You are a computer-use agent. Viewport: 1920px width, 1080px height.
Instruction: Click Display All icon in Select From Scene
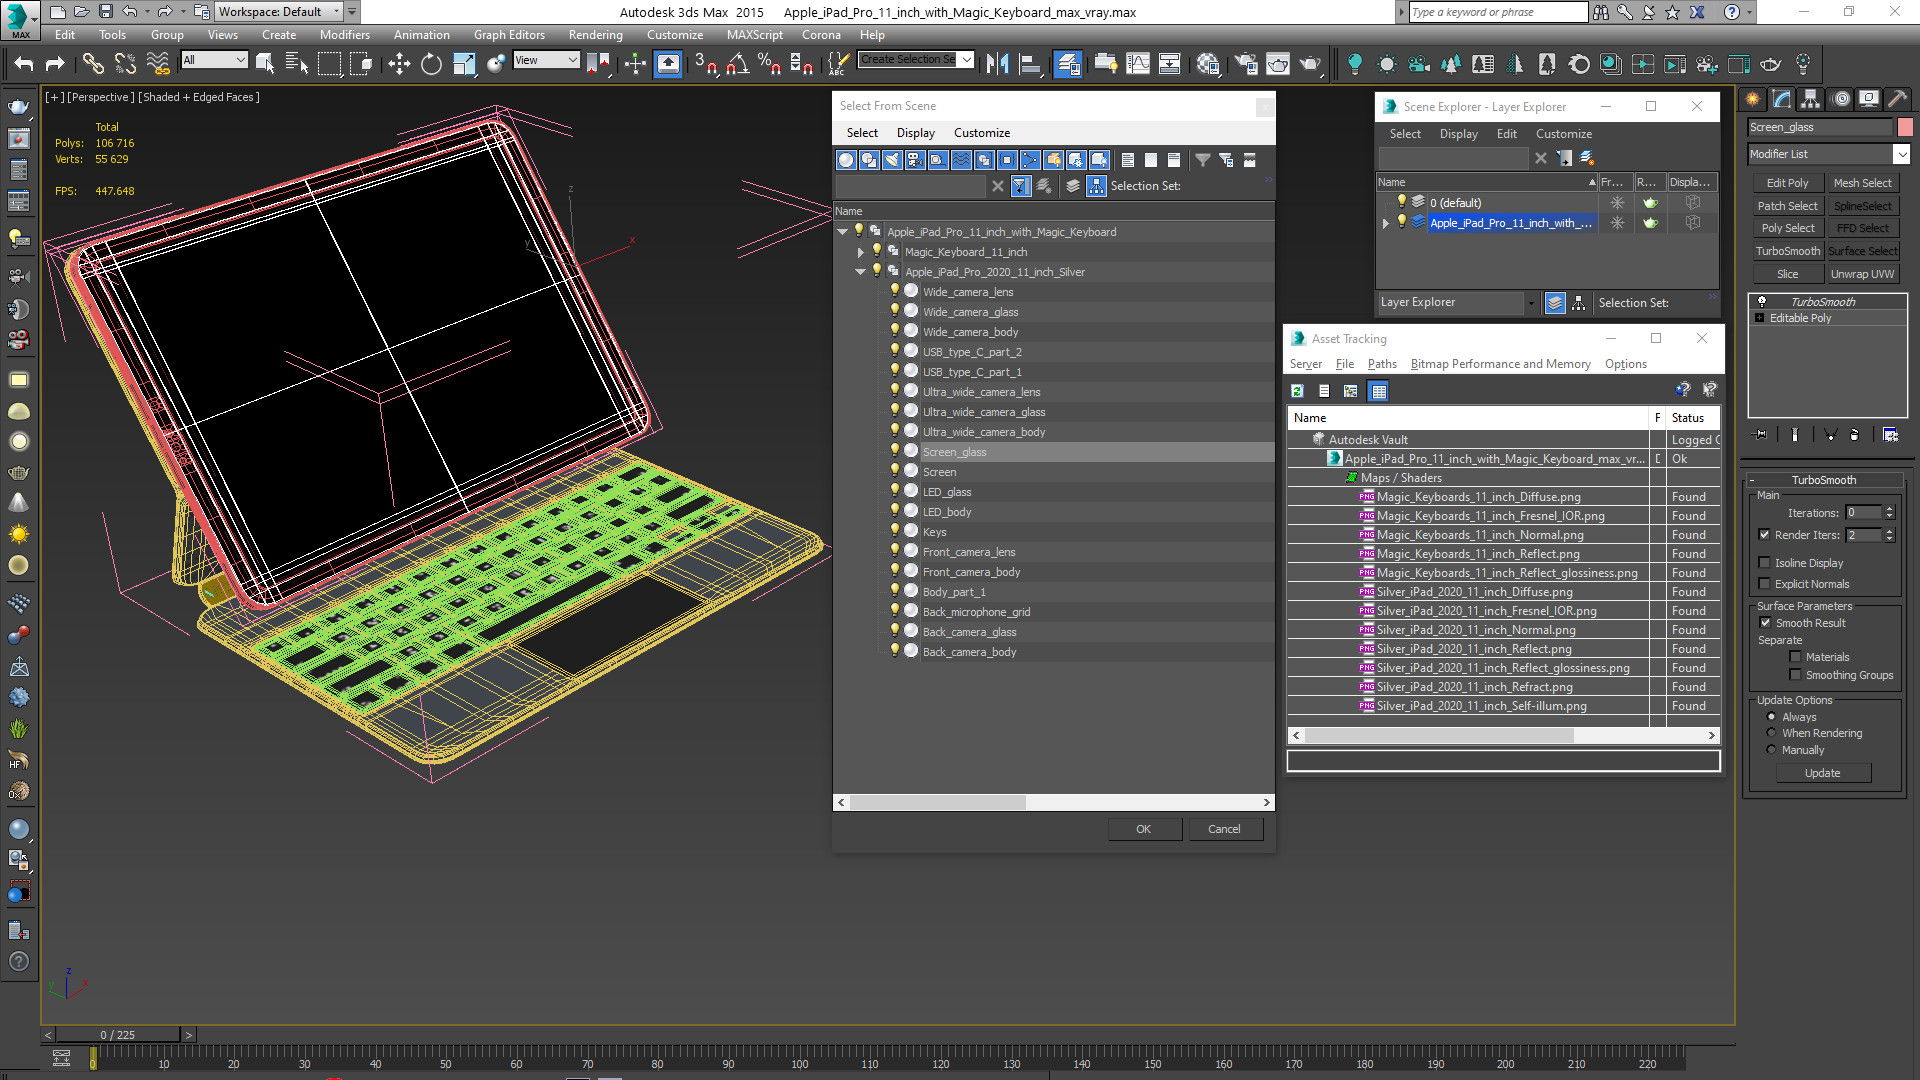(x=1128, y=160)
